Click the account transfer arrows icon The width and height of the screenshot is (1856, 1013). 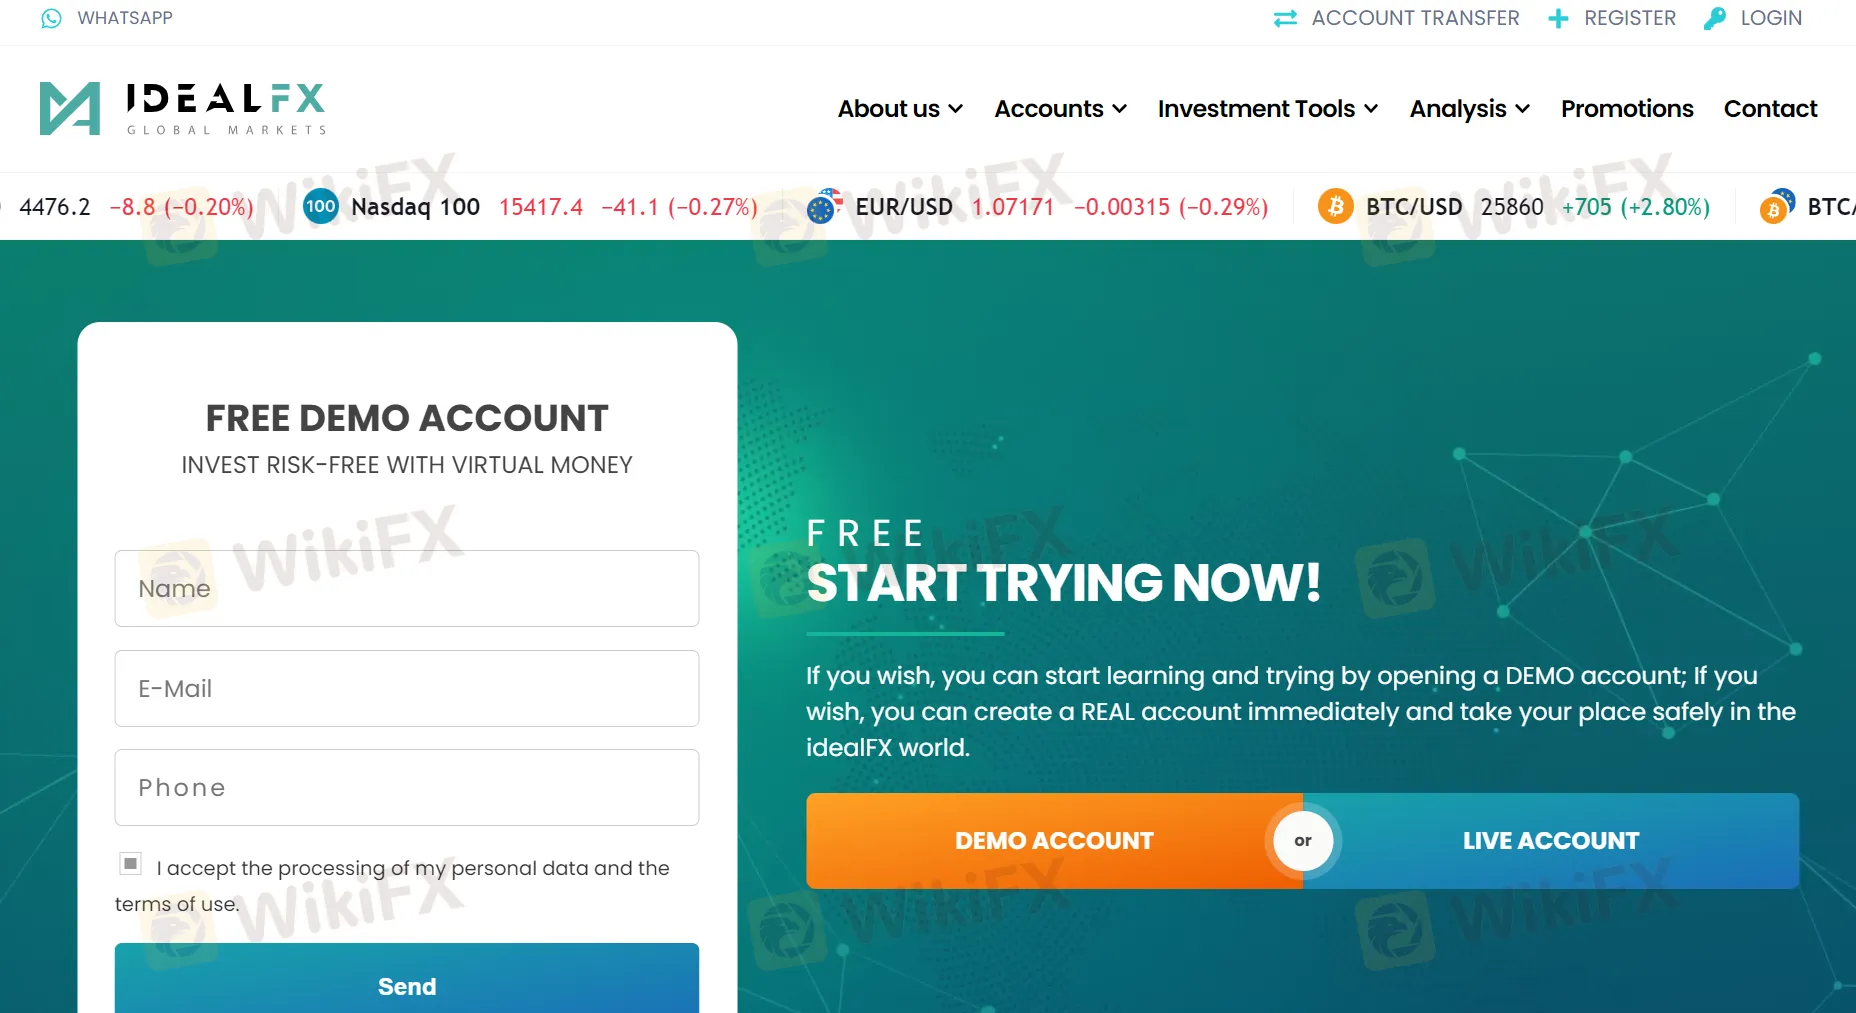point(1285,18)
